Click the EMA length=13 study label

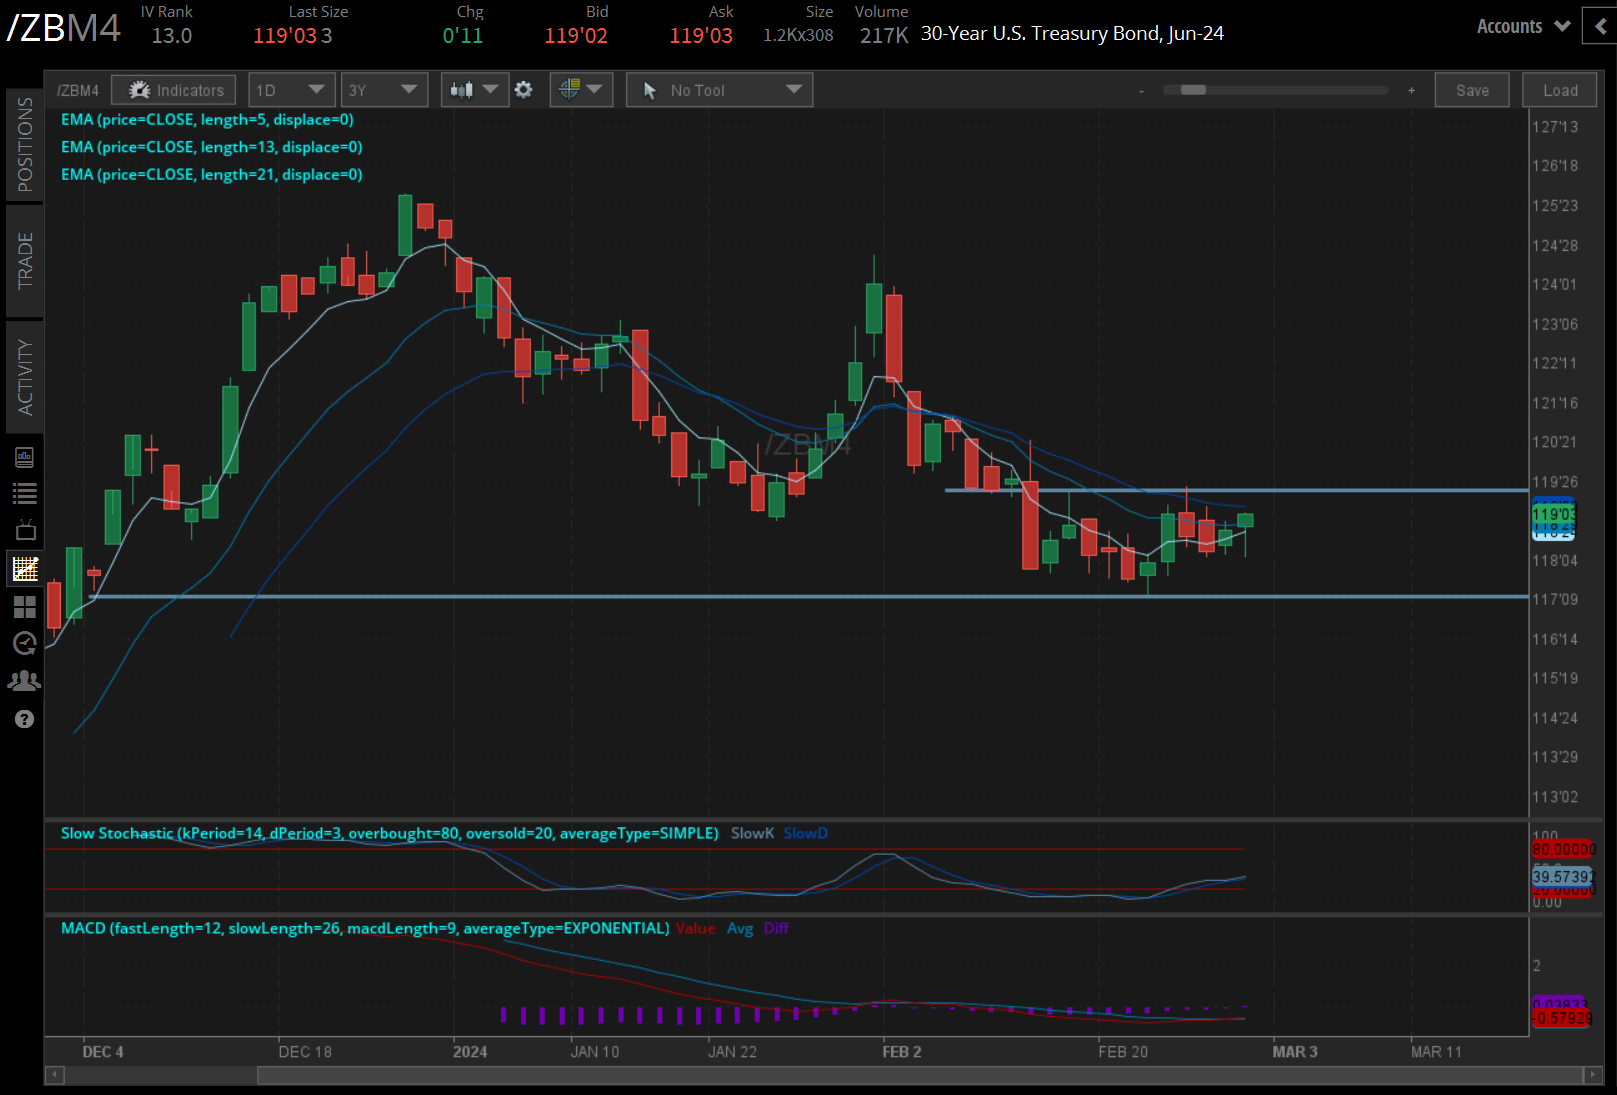click(211, 147)
